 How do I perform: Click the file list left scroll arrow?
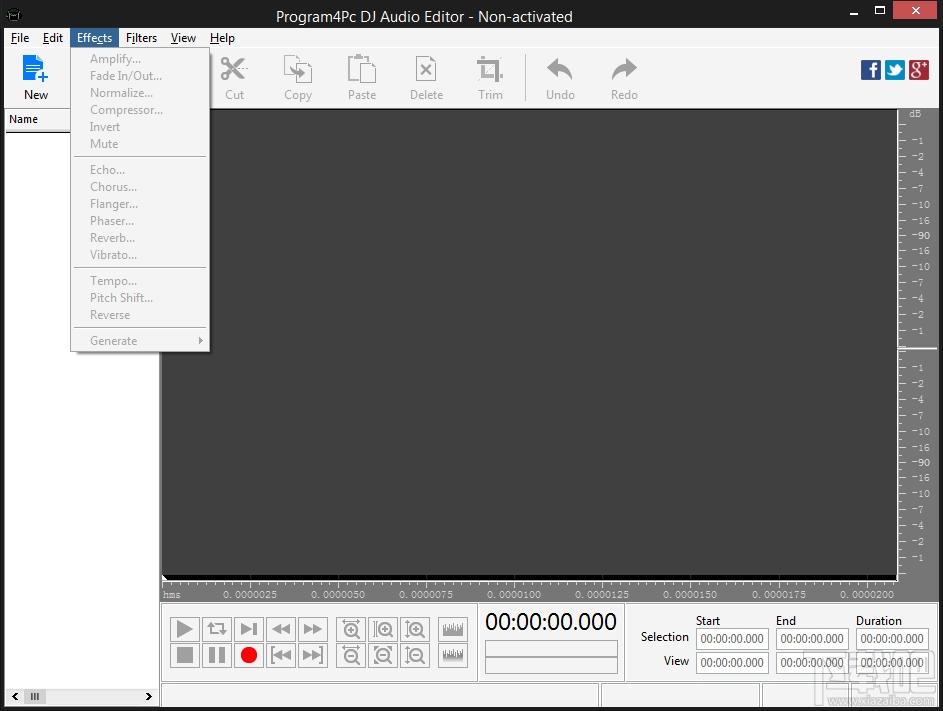pyautogui.click(x=15, y=697)
